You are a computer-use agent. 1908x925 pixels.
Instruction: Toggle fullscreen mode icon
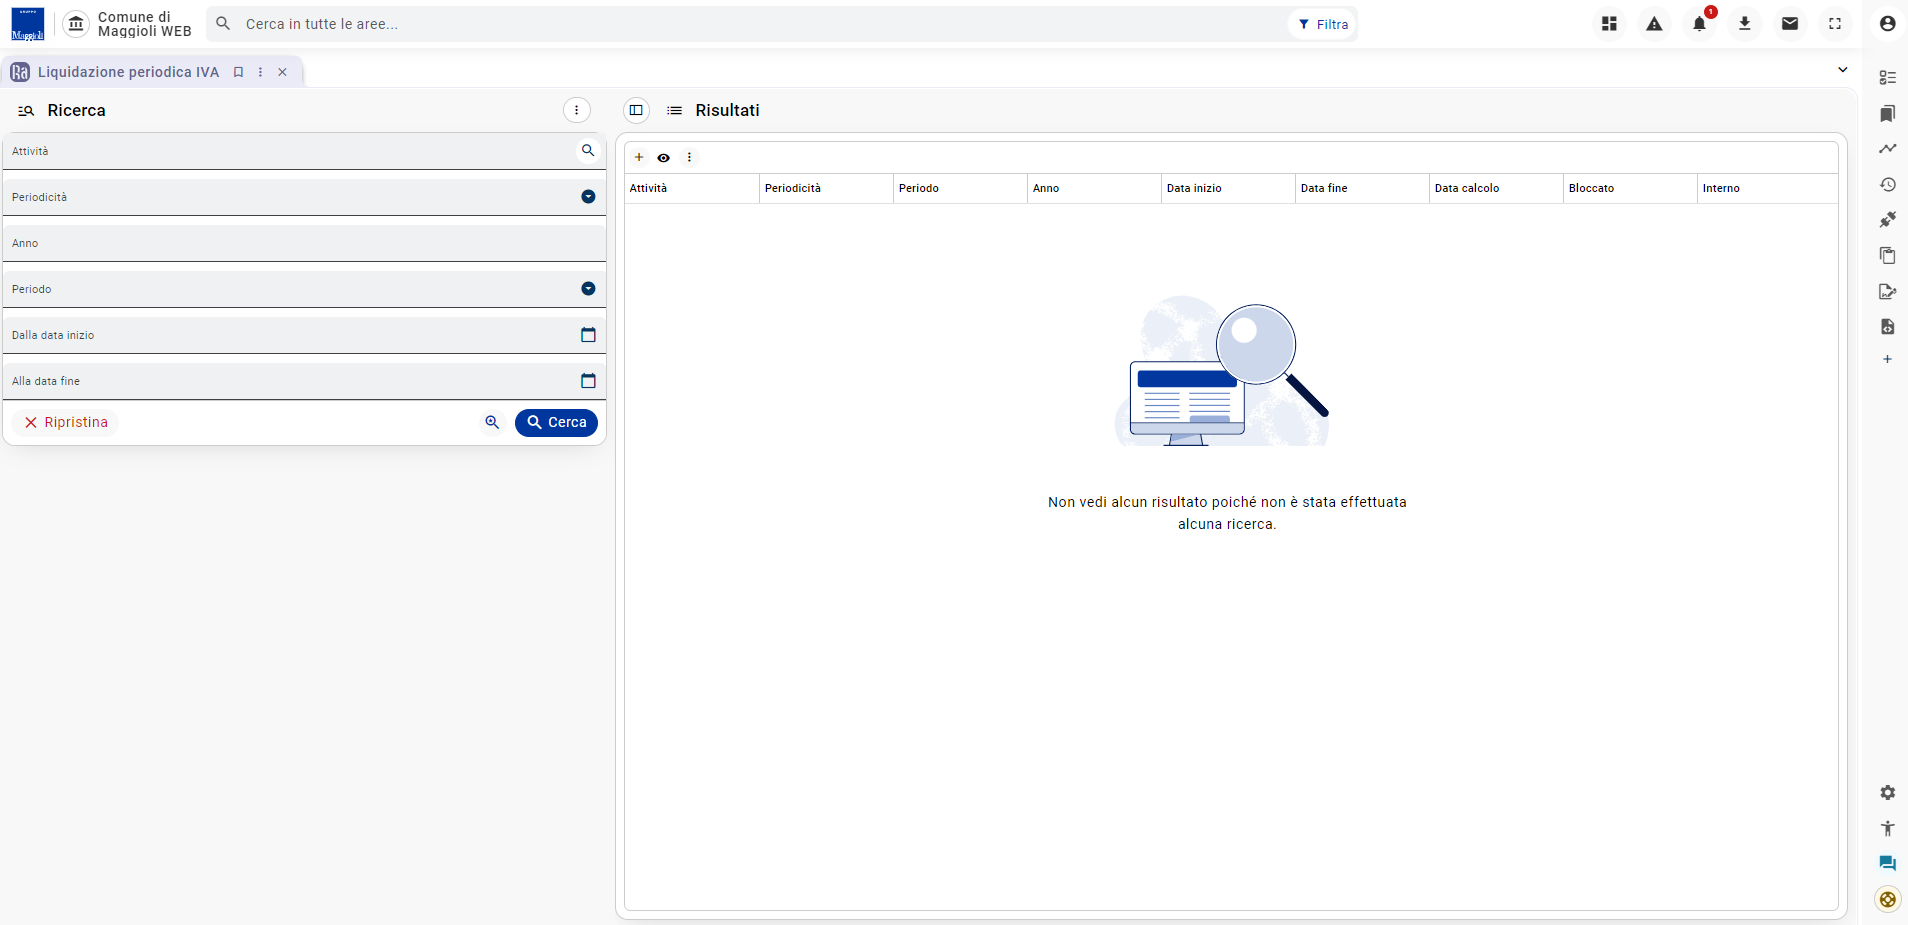point(1835,24)
